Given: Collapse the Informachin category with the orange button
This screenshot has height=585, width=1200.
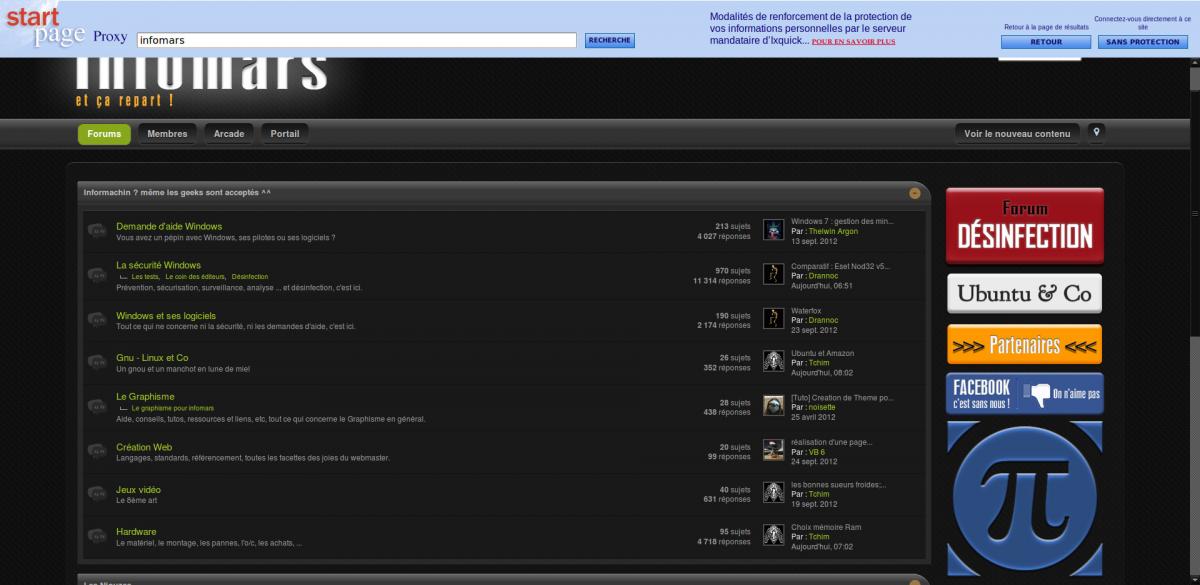Looking at the screenshot, I should 914,192.
